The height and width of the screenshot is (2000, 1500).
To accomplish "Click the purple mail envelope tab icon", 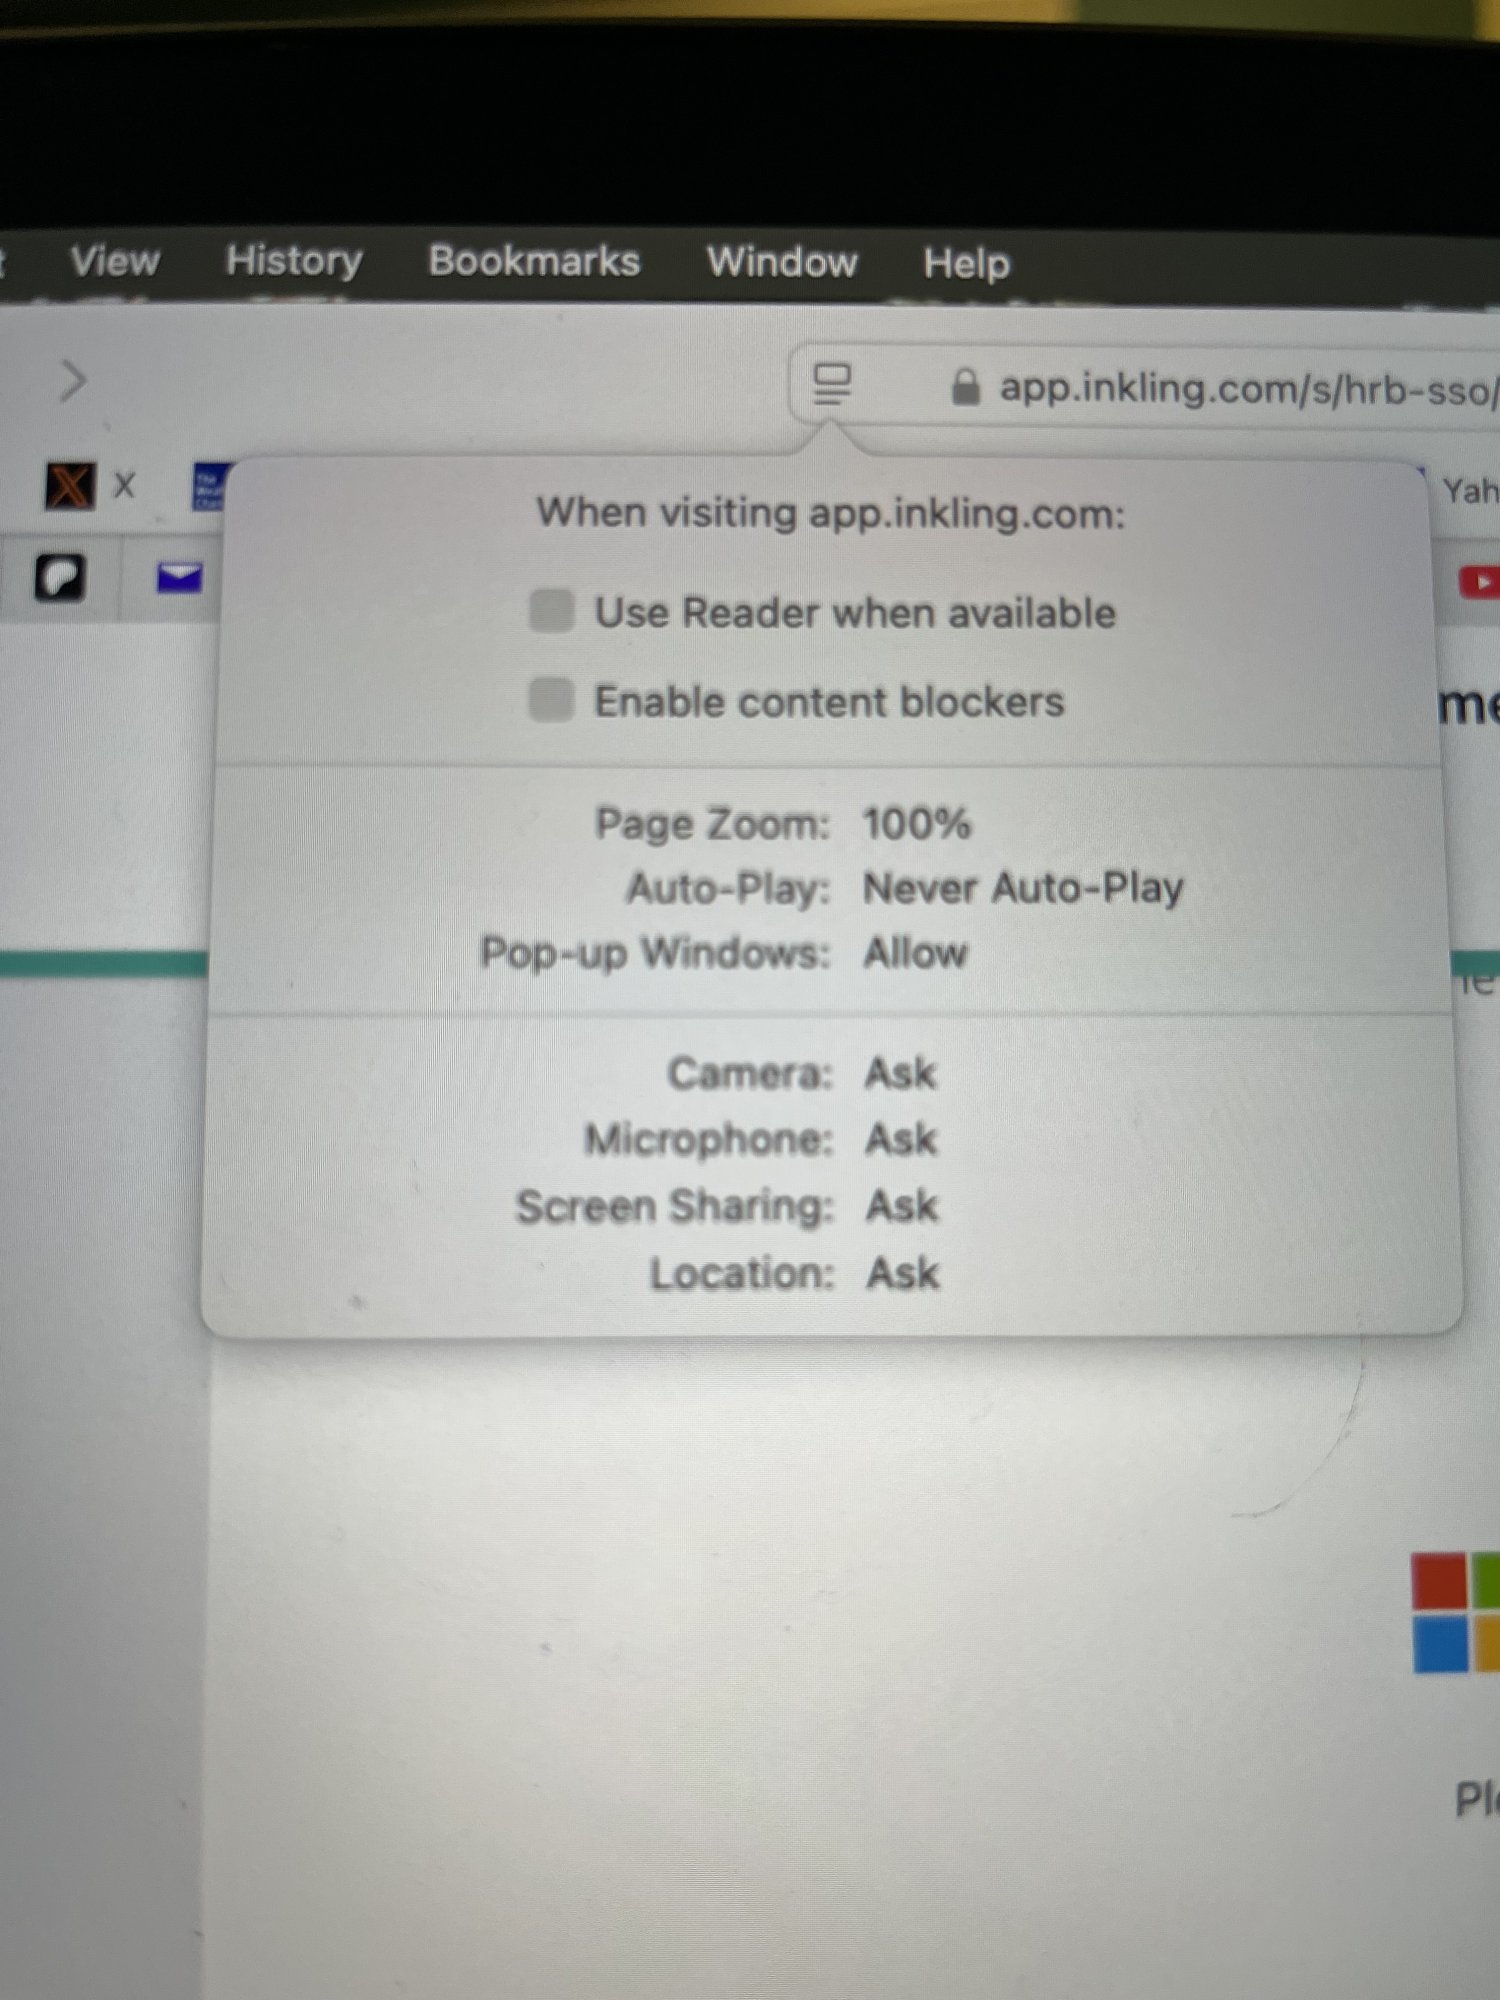I will 180,577.
